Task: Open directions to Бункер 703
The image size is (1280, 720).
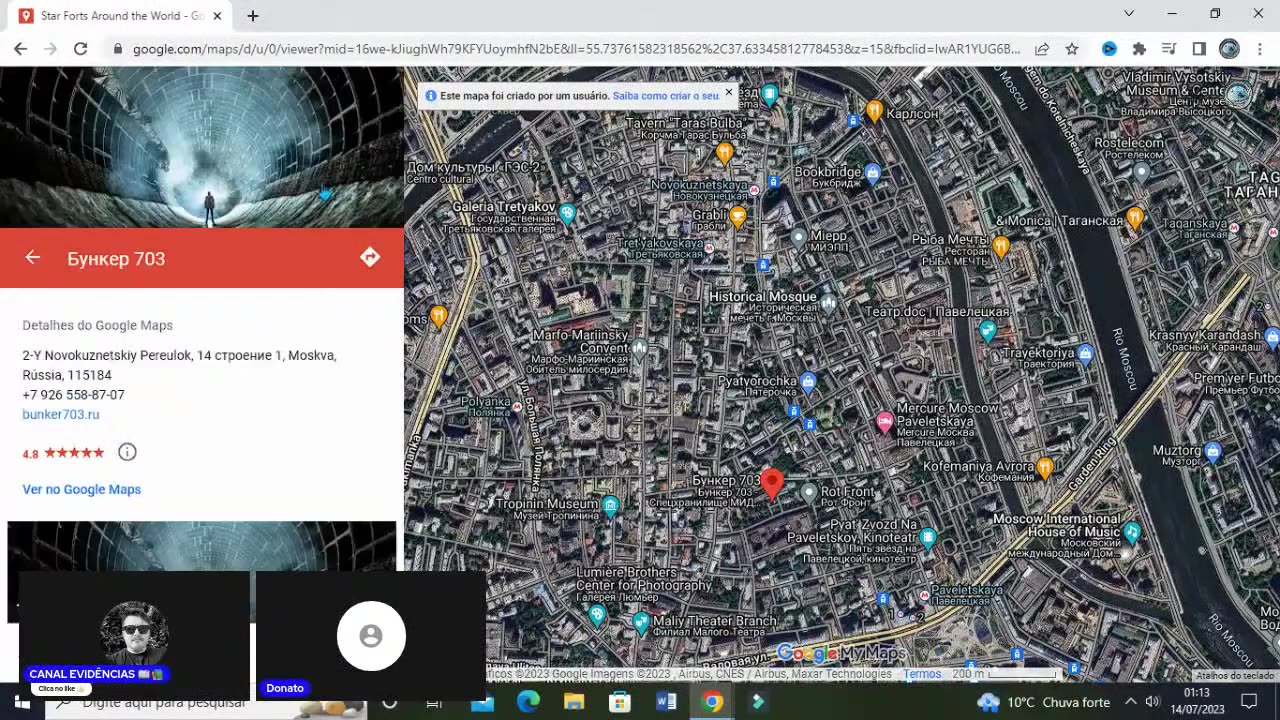Action: click(370, 258)
